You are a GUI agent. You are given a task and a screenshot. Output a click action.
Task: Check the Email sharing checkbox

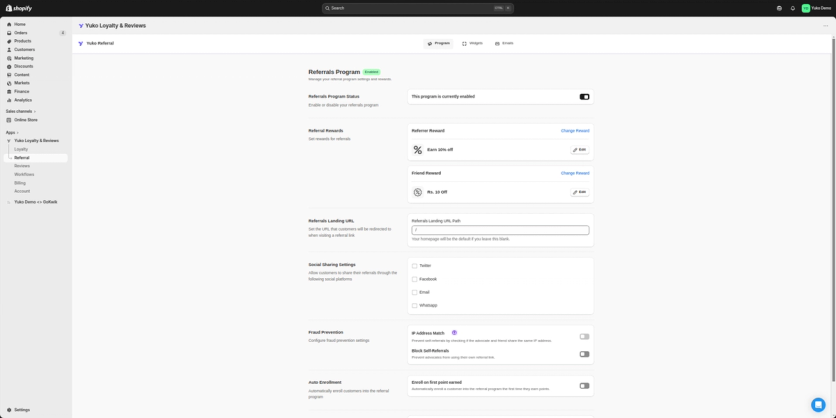414,292
